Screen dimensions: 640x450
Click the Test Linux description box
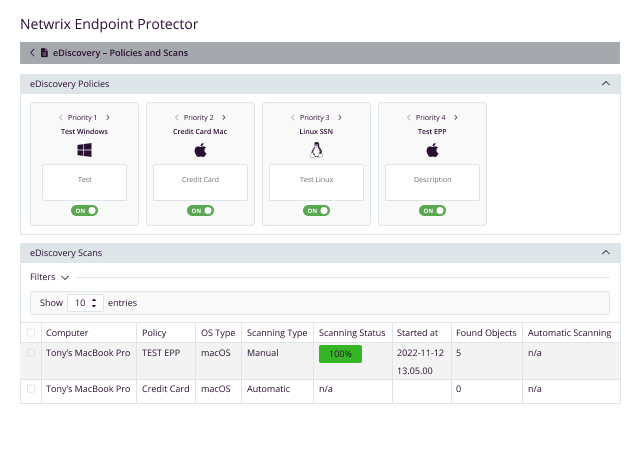316,182
